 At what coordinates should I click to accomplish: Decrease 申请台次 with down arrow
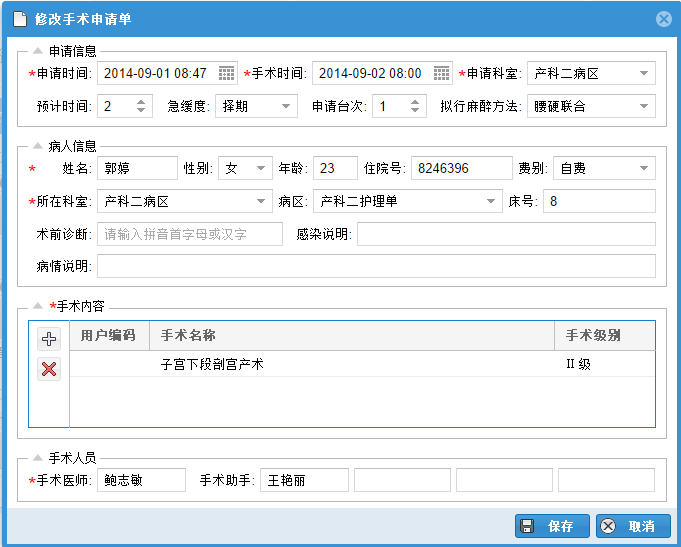pyautogui.click(x=415, y=110)
